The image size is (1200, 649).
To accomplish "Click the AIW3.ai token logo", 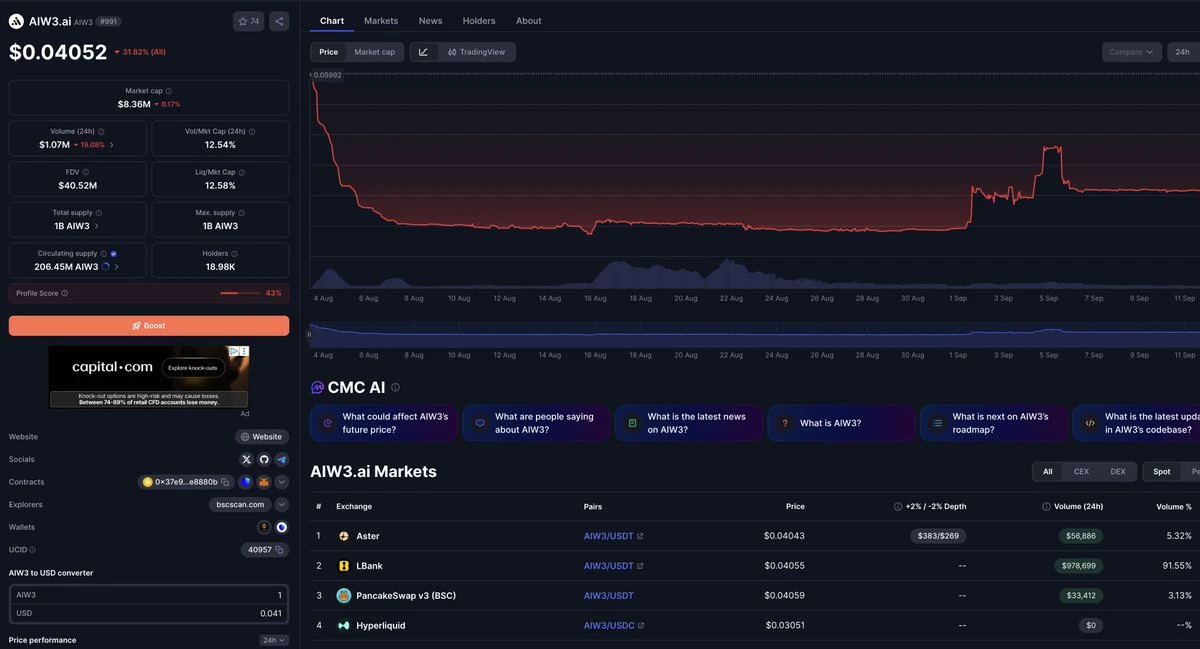I will point(16,21).
